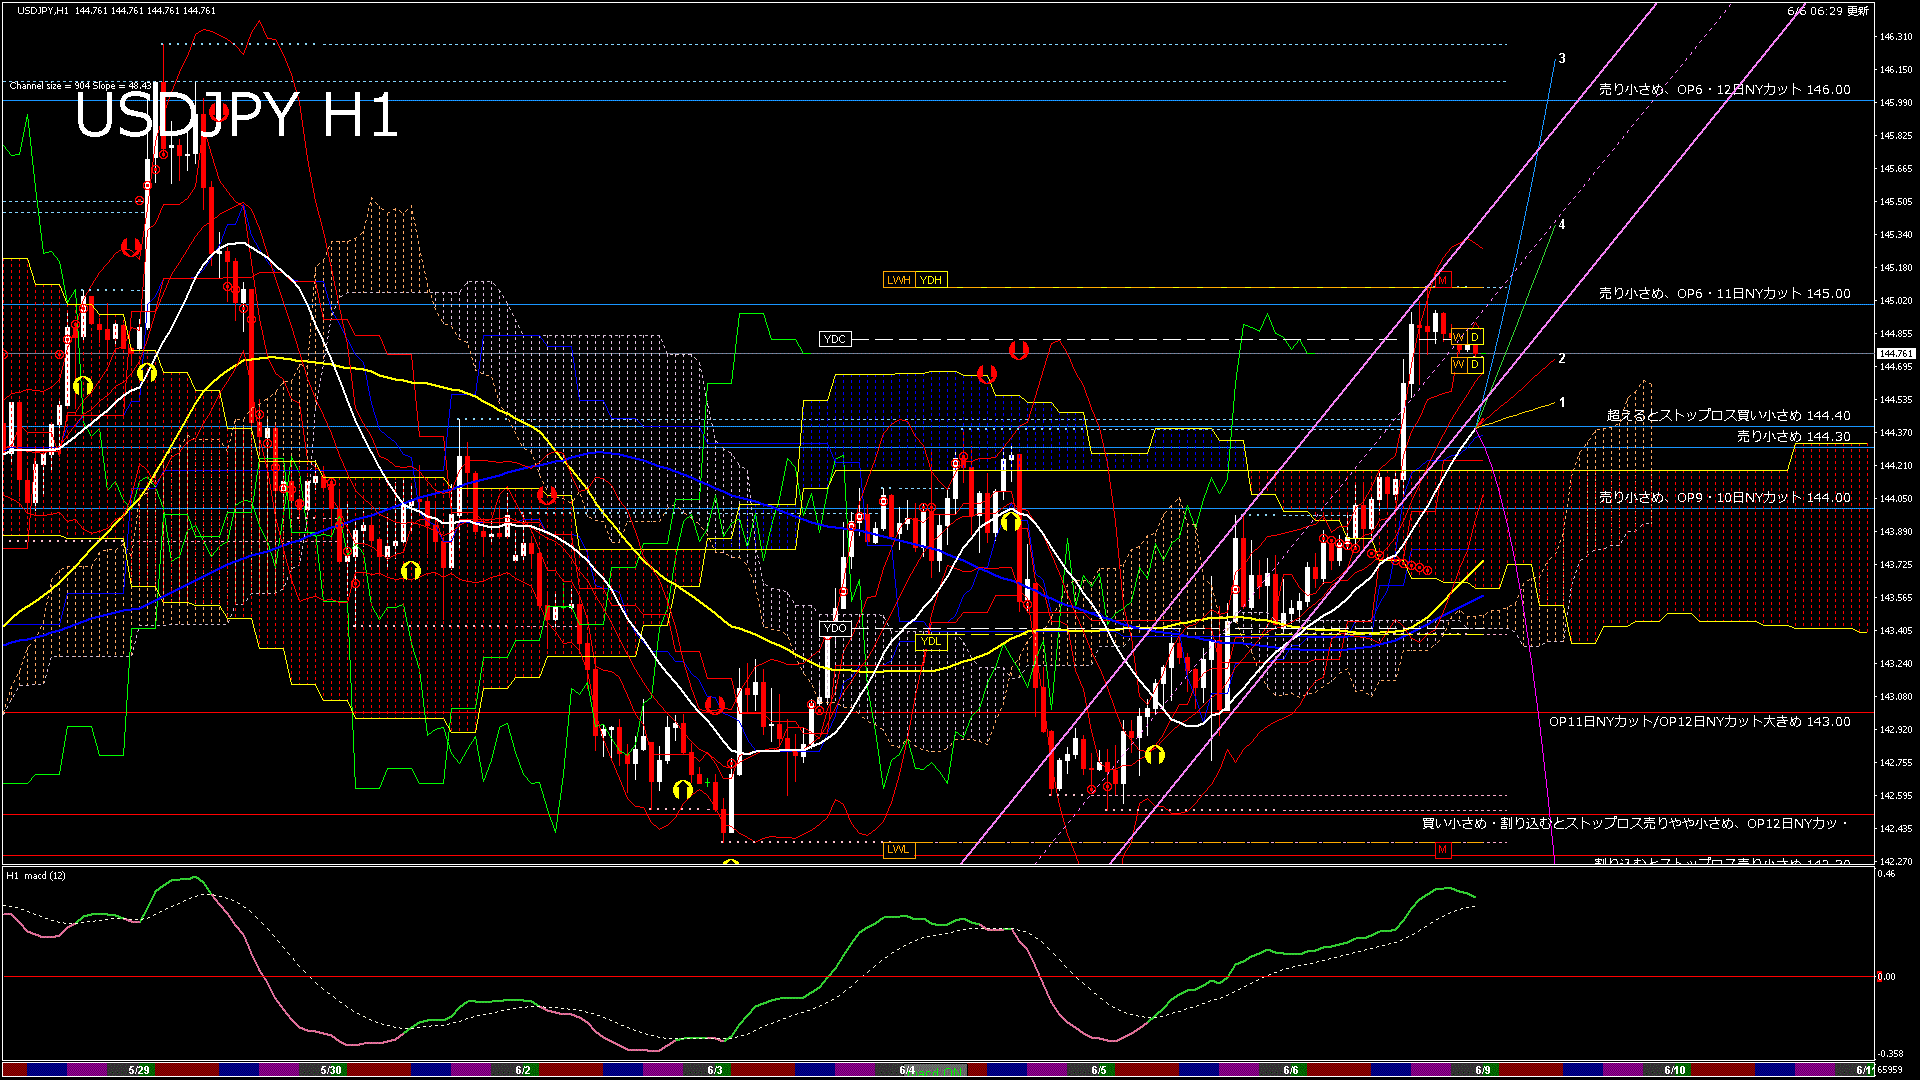Click the 6/2 date on time axis
This screenshot has height=1080, width=1920.
pyautogui.click(x=523, y=1070)
